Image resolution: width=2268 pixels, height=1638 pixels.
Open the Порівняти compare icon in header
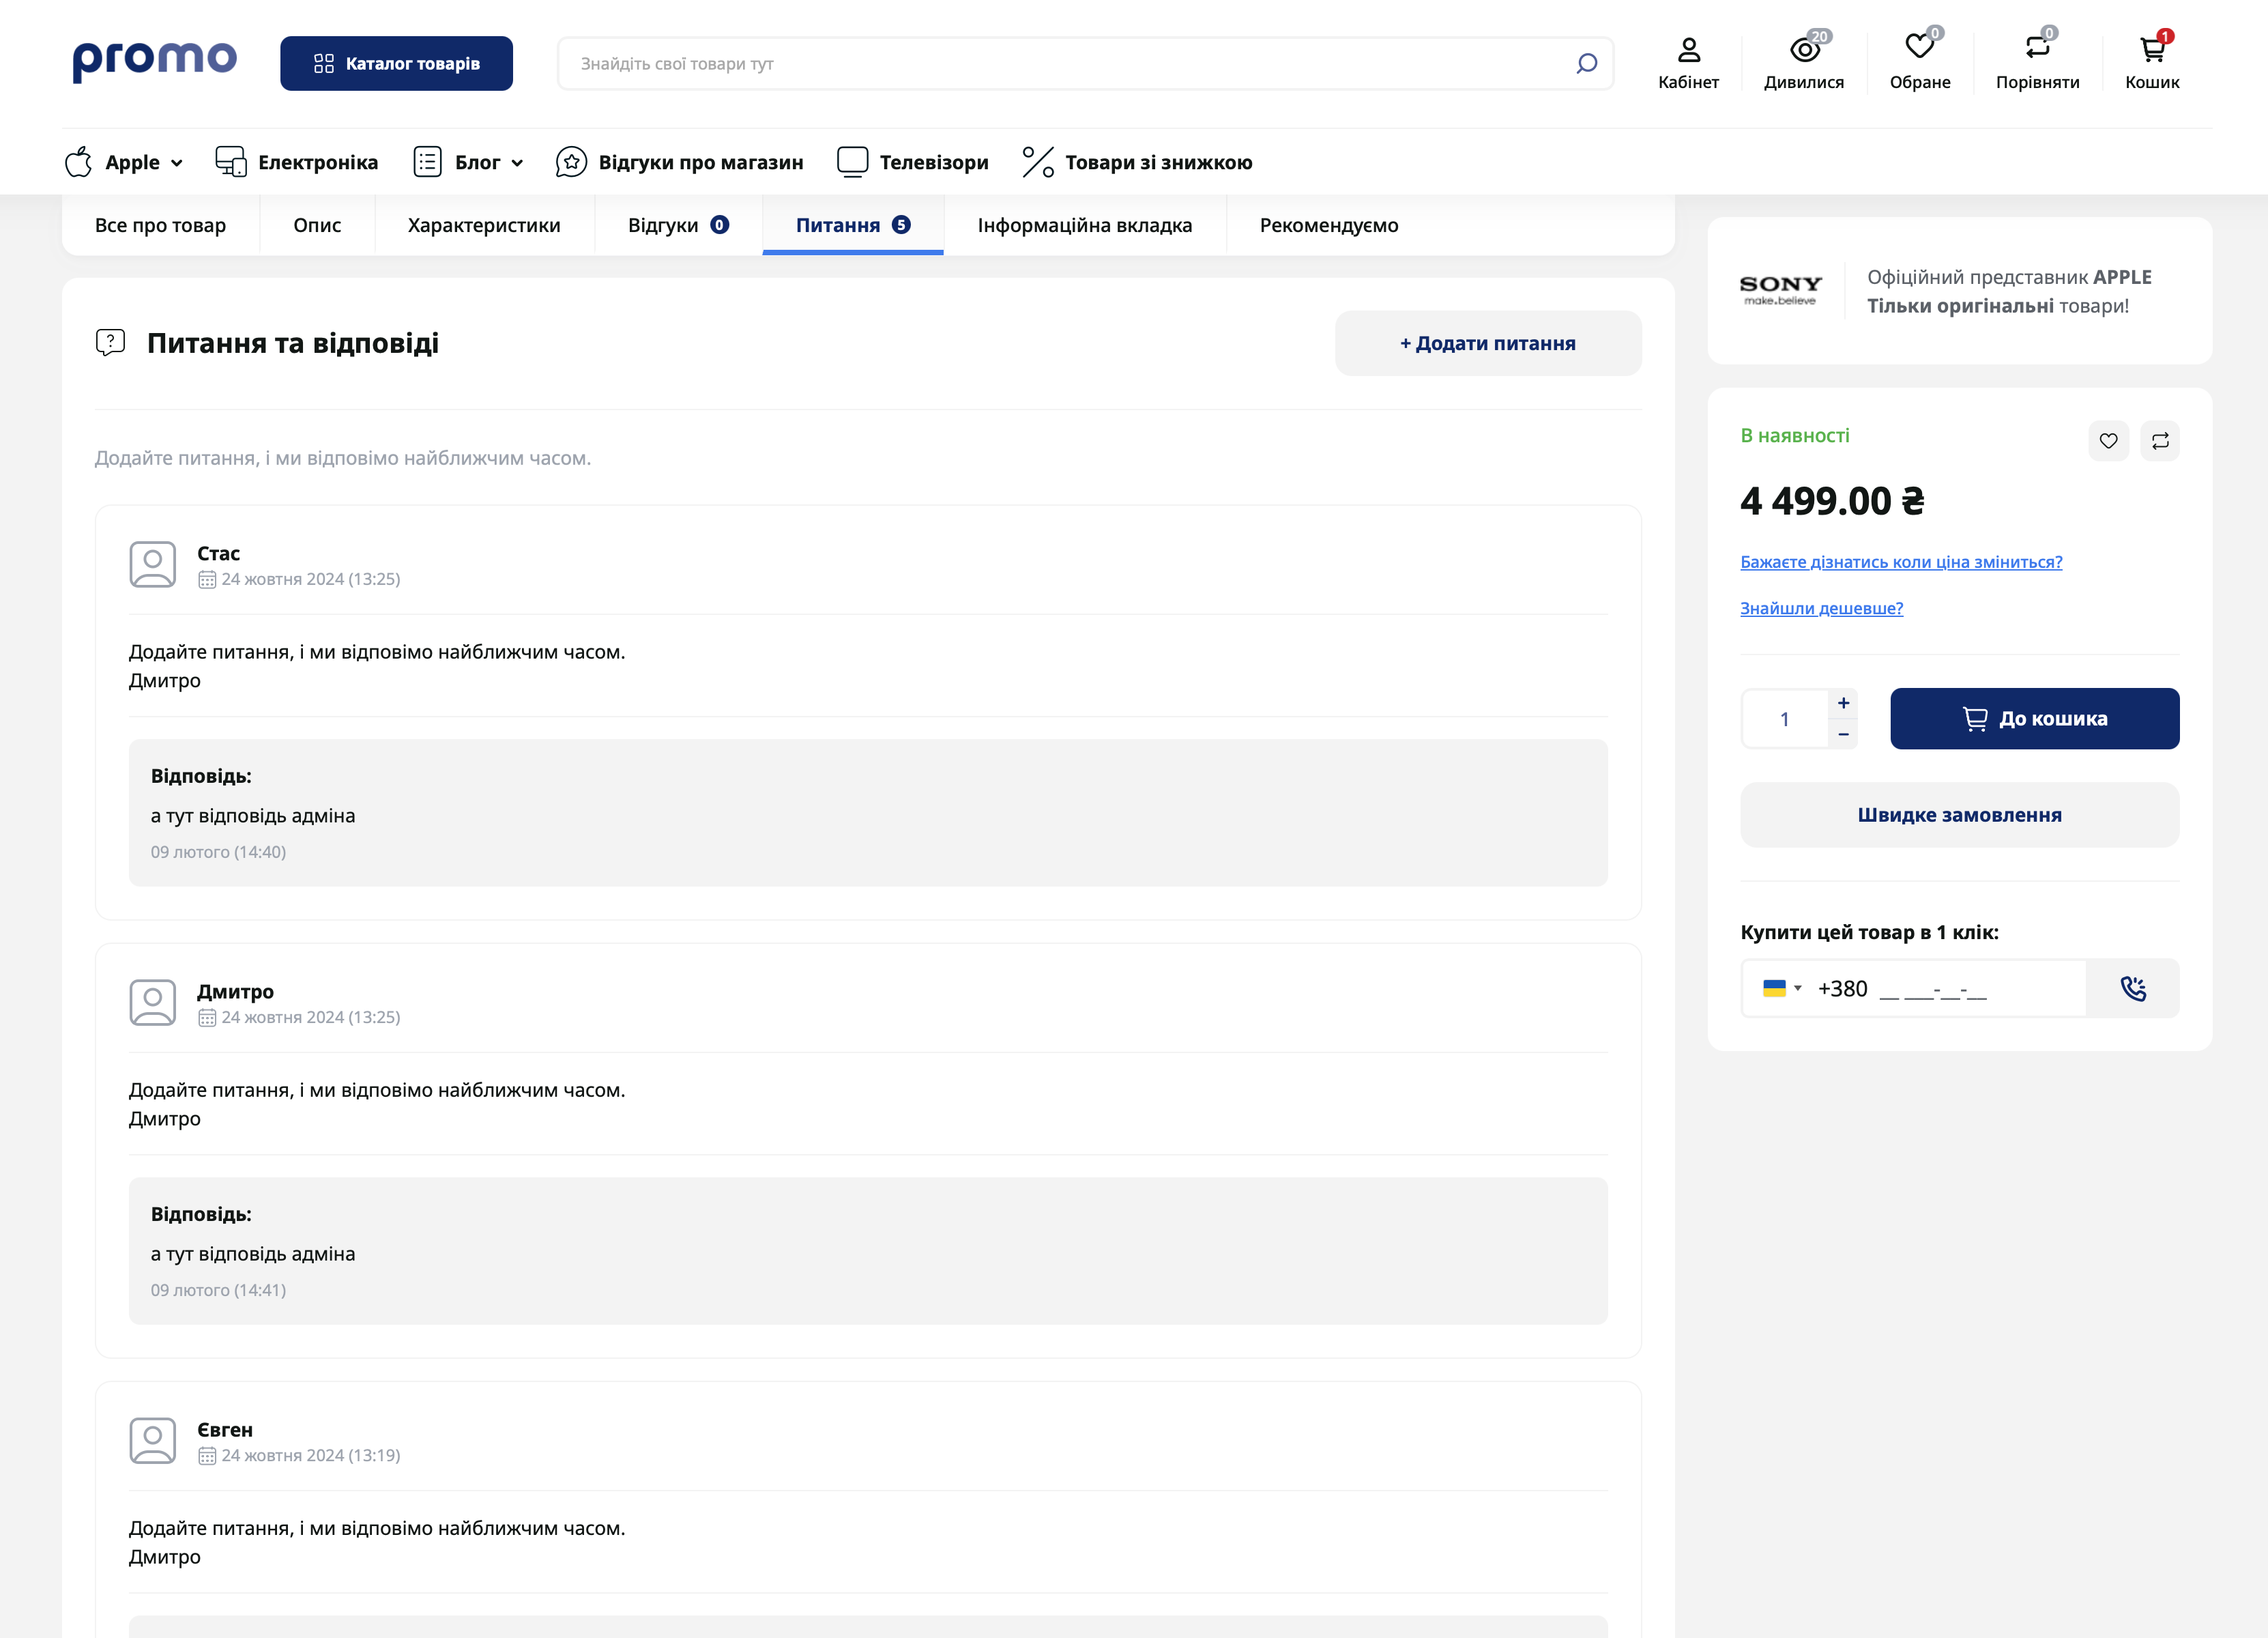tap(2037, 48)
